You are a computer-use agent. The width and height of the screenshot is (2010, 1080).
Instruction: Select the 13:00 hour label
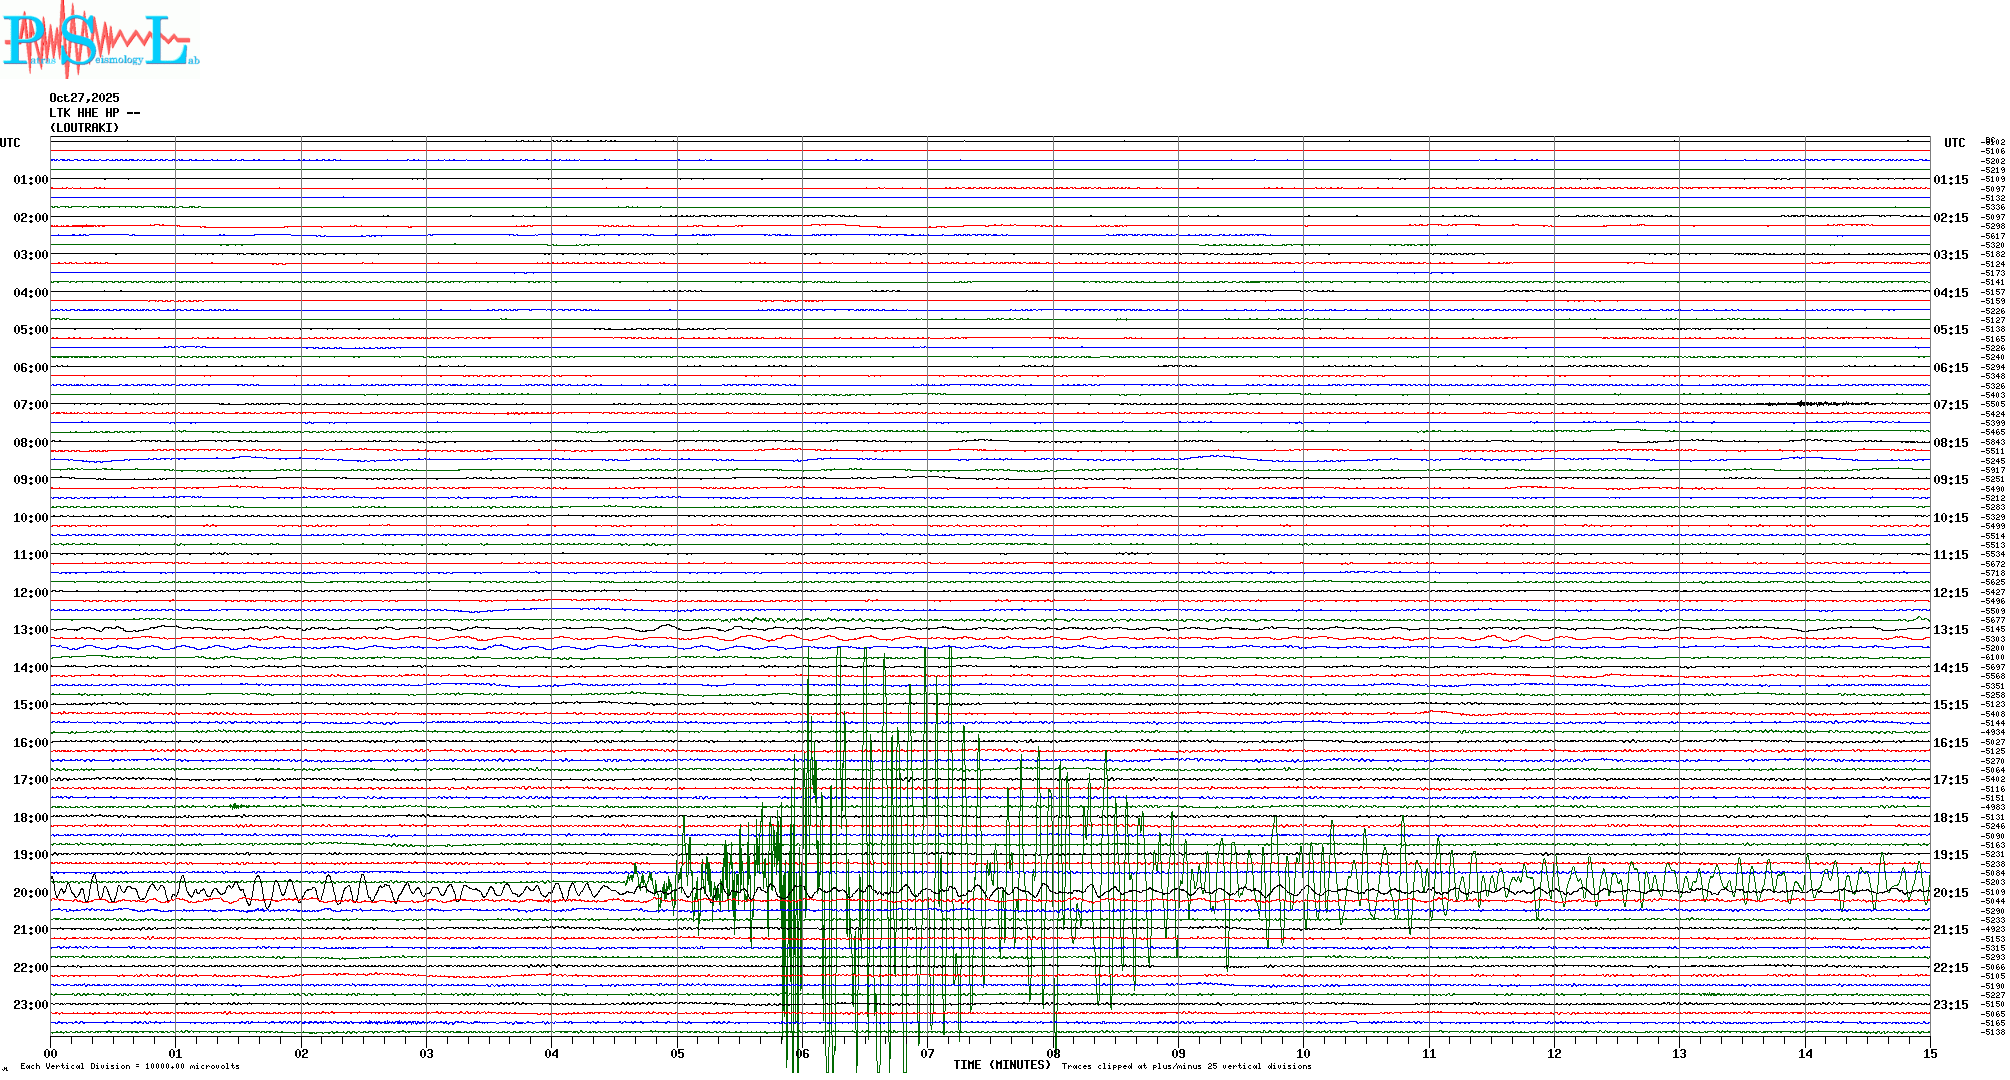point(30,630)
